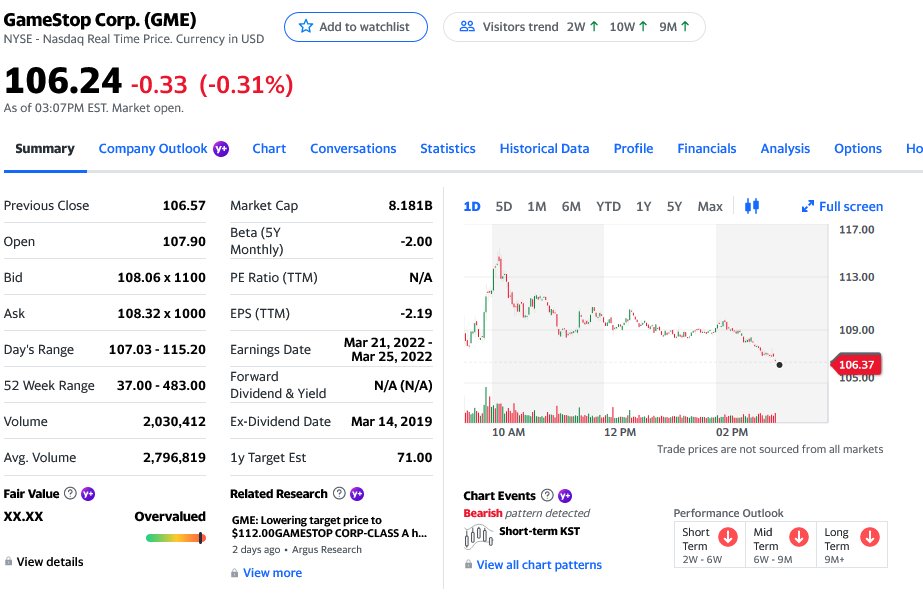923x593 pixels.
Task: Click the Ex-Dividend Date Mar 14, 2019
Action: pos(391,422)
